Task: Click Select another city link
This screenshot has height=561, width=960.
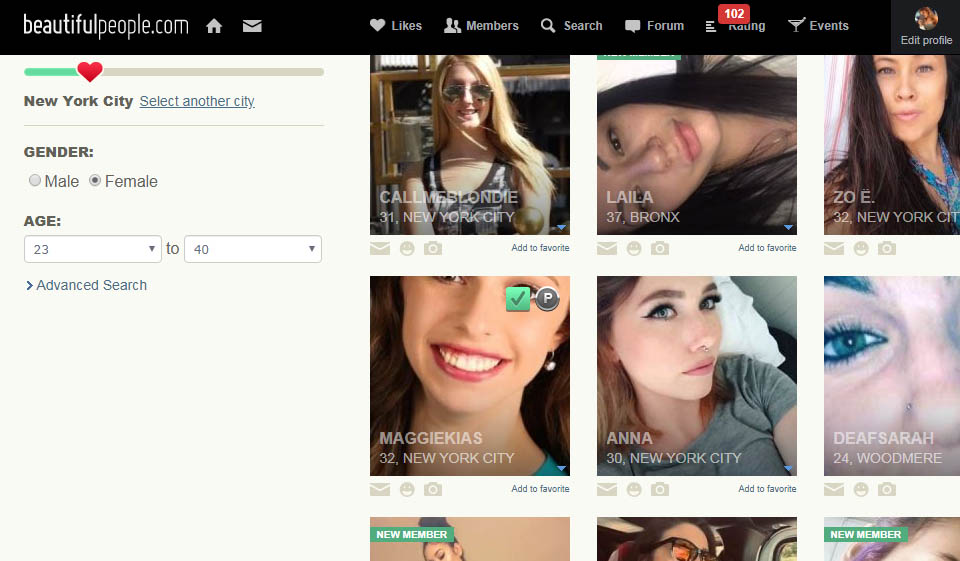Action: point(197,101)
